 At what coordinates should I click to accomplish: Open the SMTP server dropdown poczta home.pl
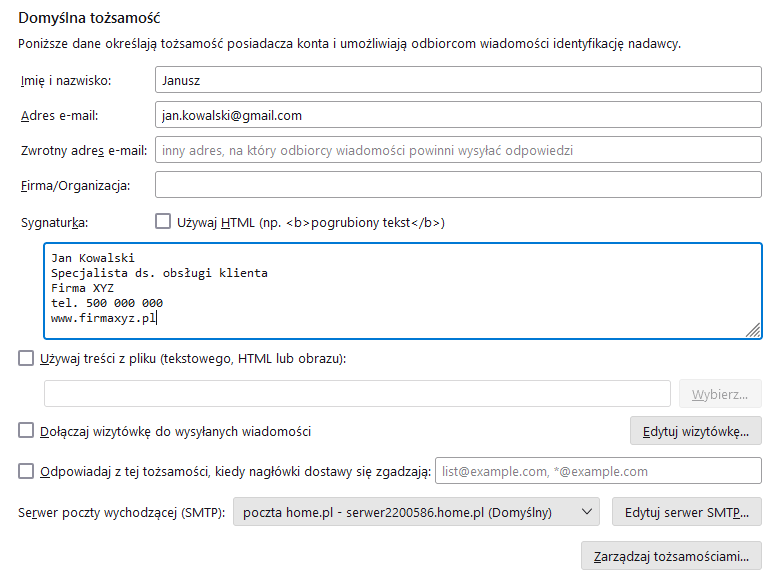416,512
